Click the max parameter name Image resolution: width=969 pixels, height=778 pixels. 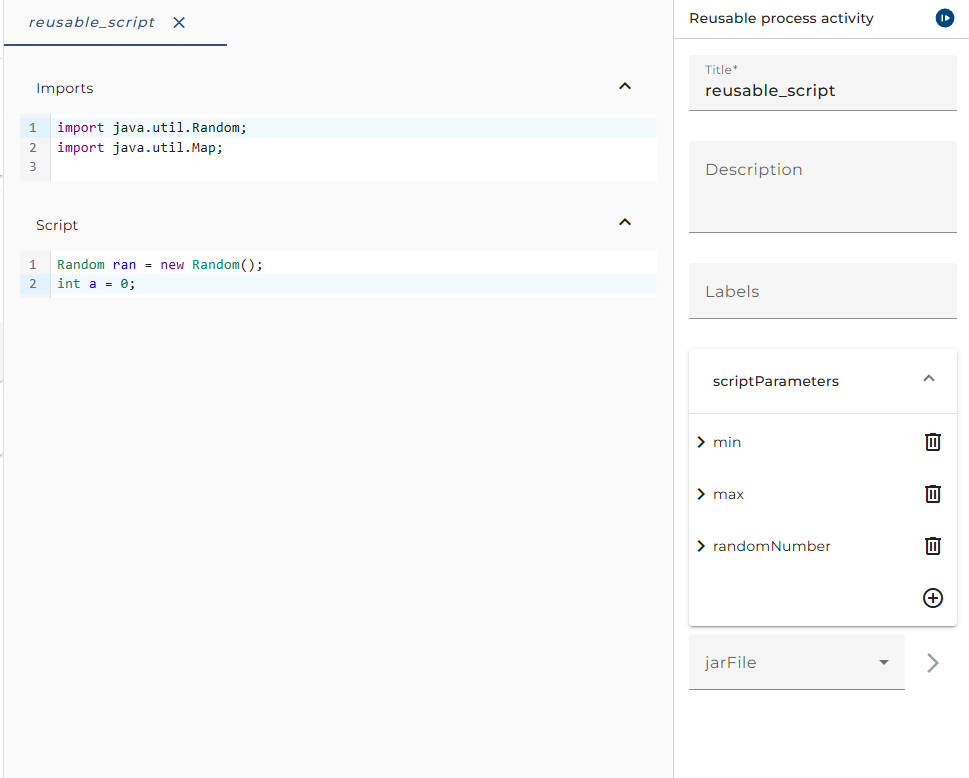(728, 494)
